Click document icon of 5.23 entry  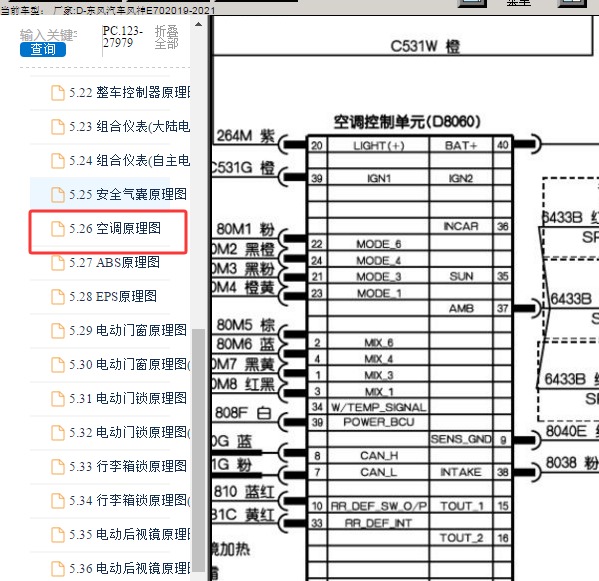[x=58, y=127]
